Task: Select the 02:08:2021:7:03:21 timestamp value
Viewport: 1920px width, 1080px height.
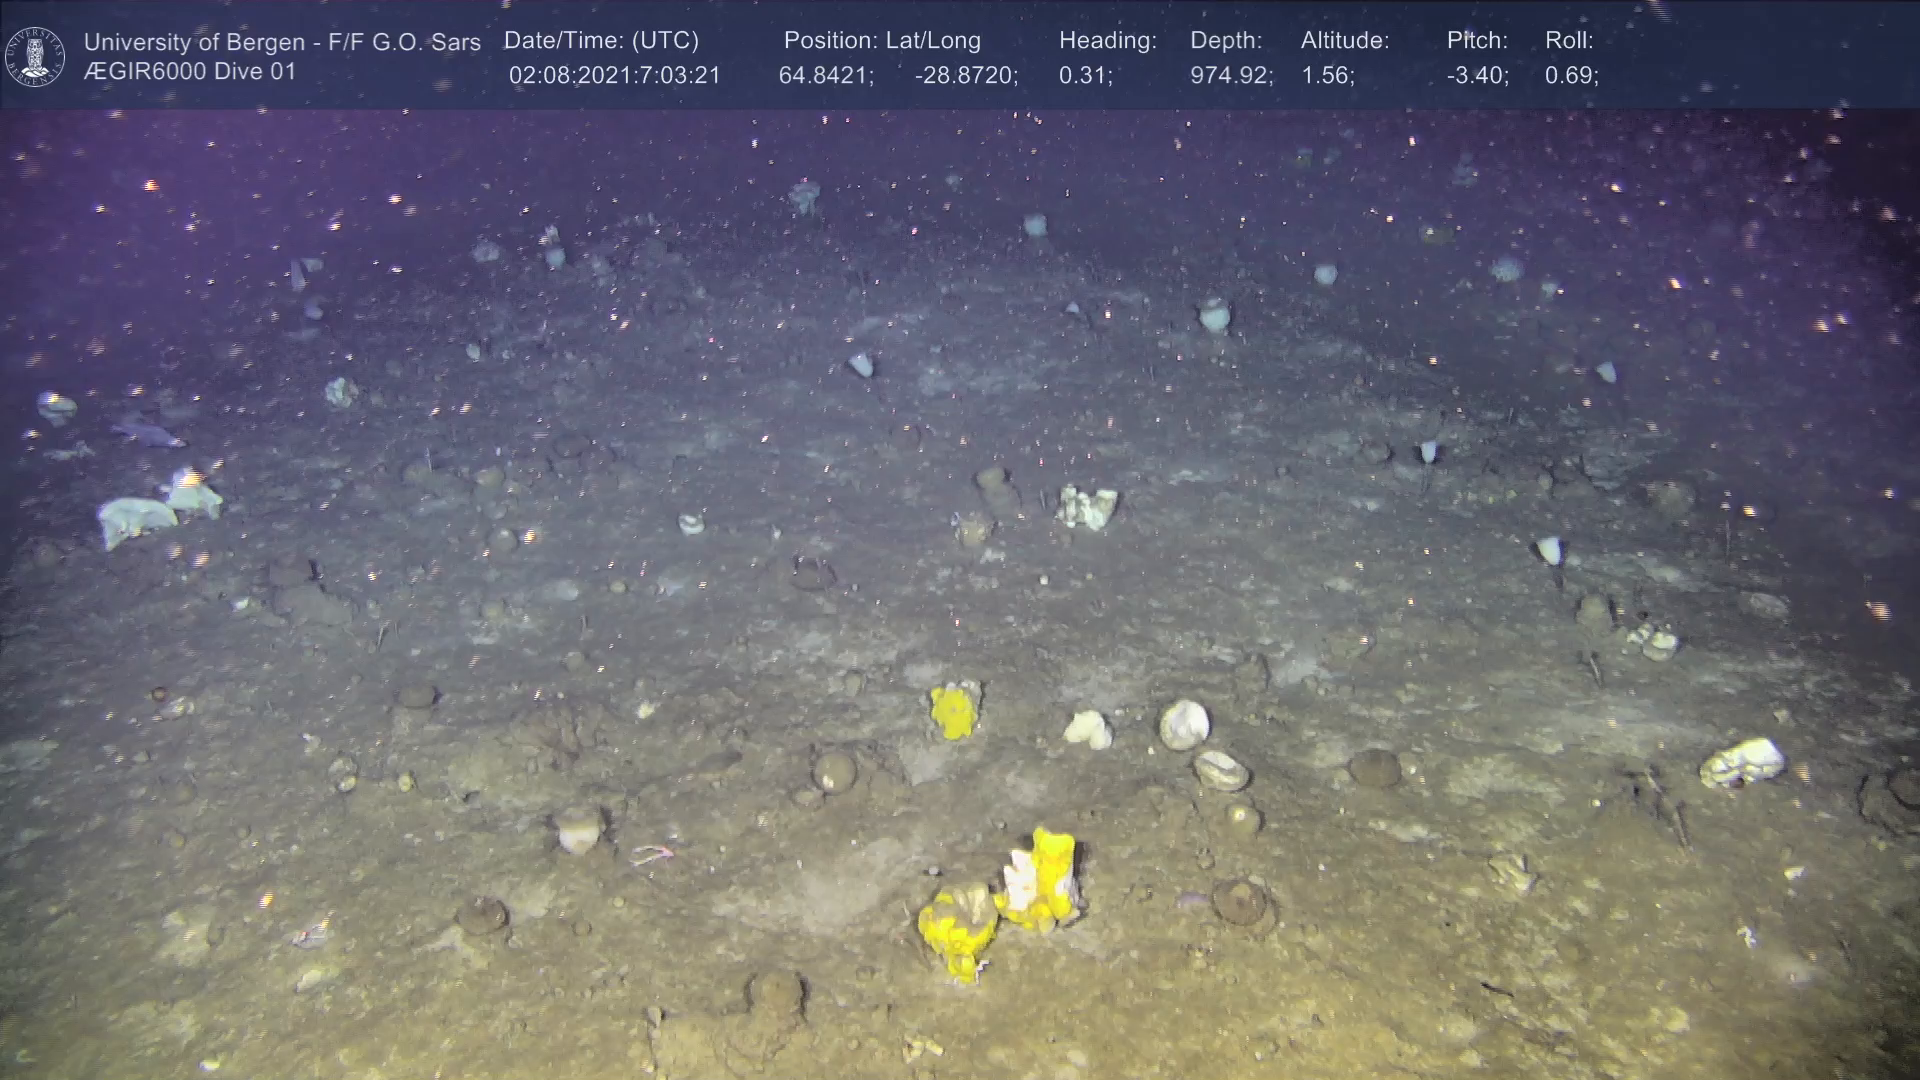Action: tap(614, 76)
